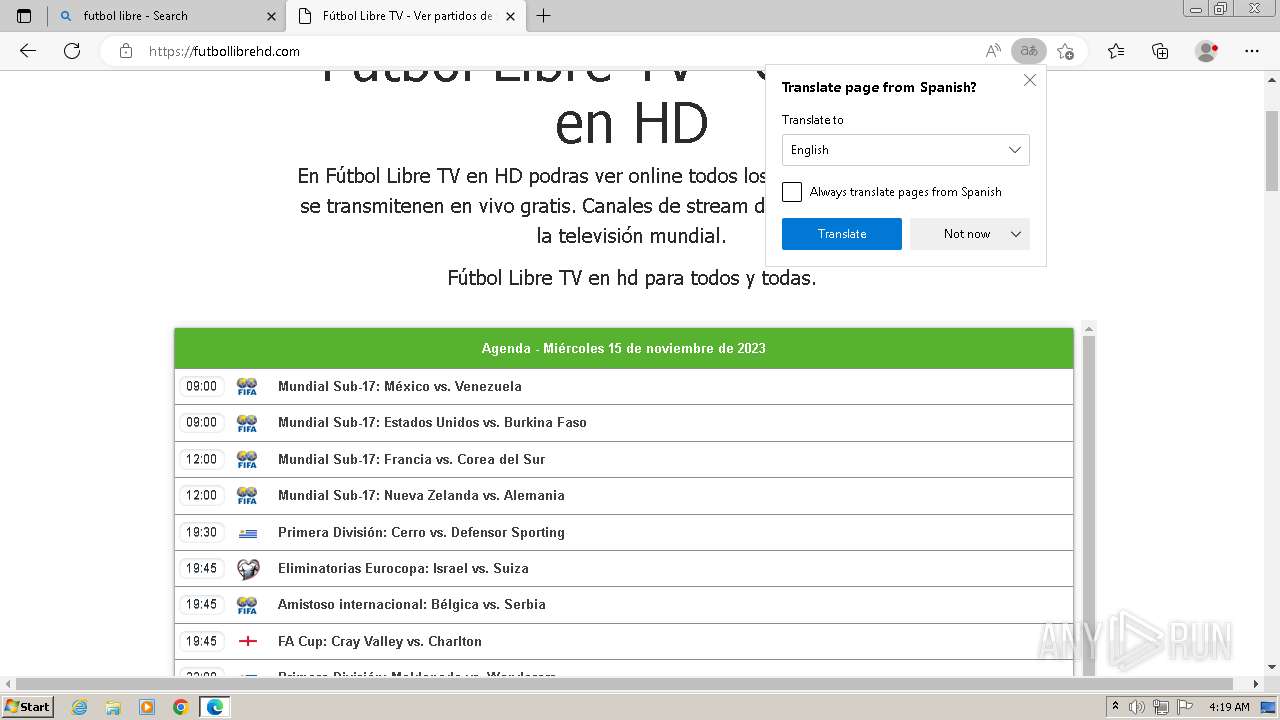Open México vs. Venezuela match row

point(624,386)
